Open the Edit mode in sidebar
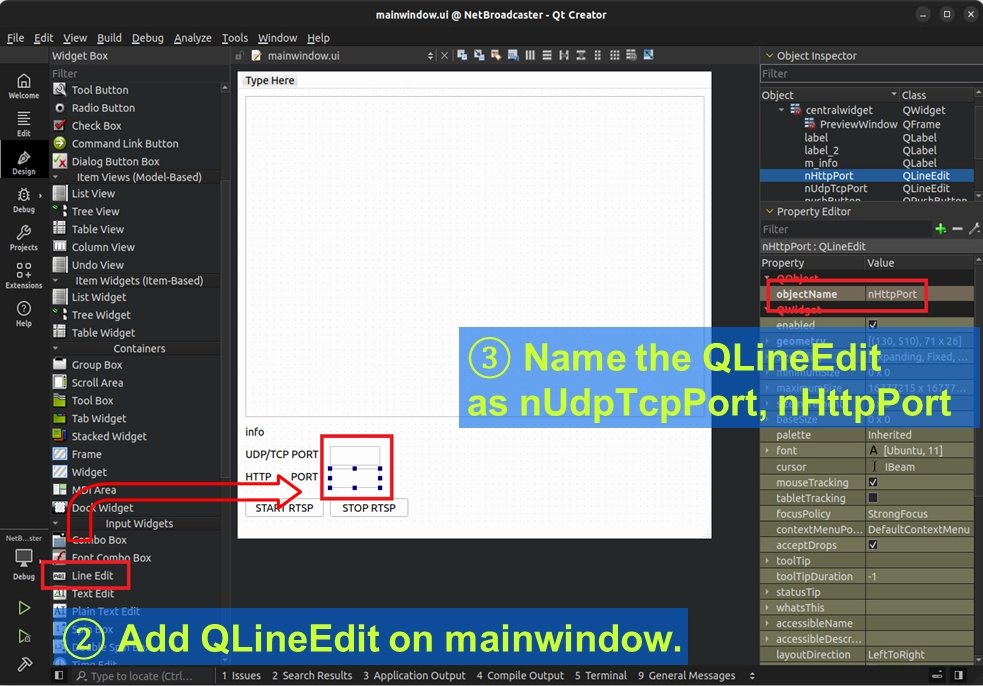Image resolution: width=983 pixels, height=686 pixels. tap(24, 124)
